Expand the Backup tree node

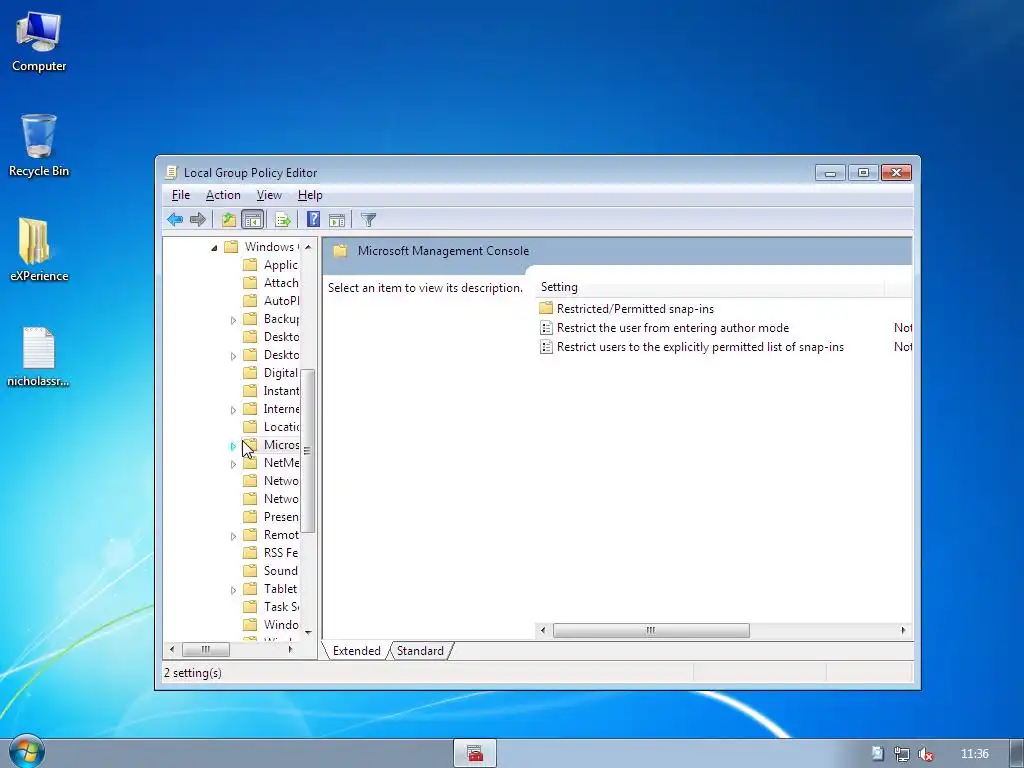tap(233, 320)
